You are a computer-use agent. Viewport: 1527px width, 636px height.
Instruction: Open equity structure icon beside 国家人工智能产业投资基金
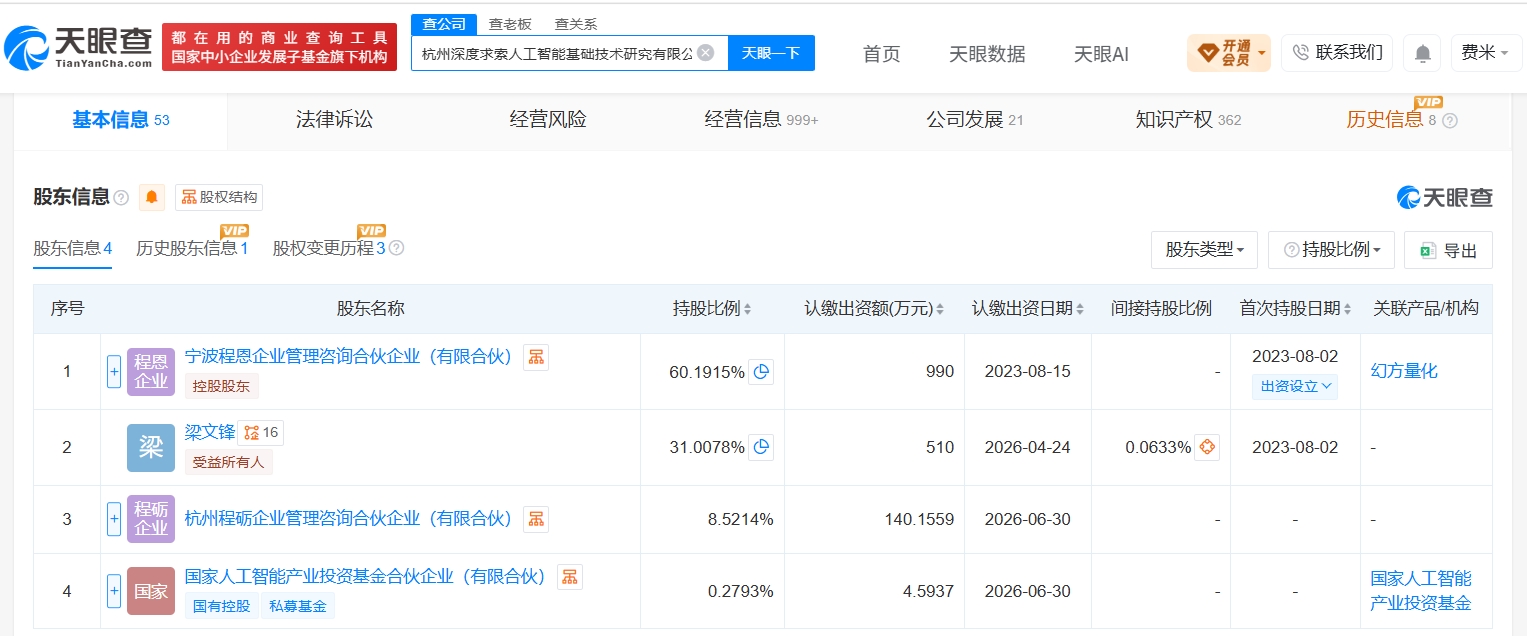pyautogui.click(x=570, y=576)
